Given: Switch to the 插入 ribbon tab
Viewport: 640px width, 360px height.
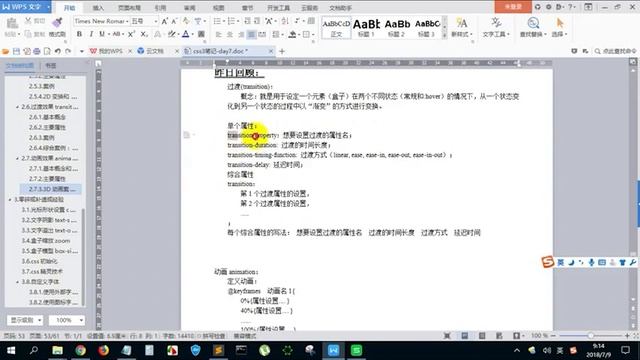Looking at the screenshot, I should 98,8.
